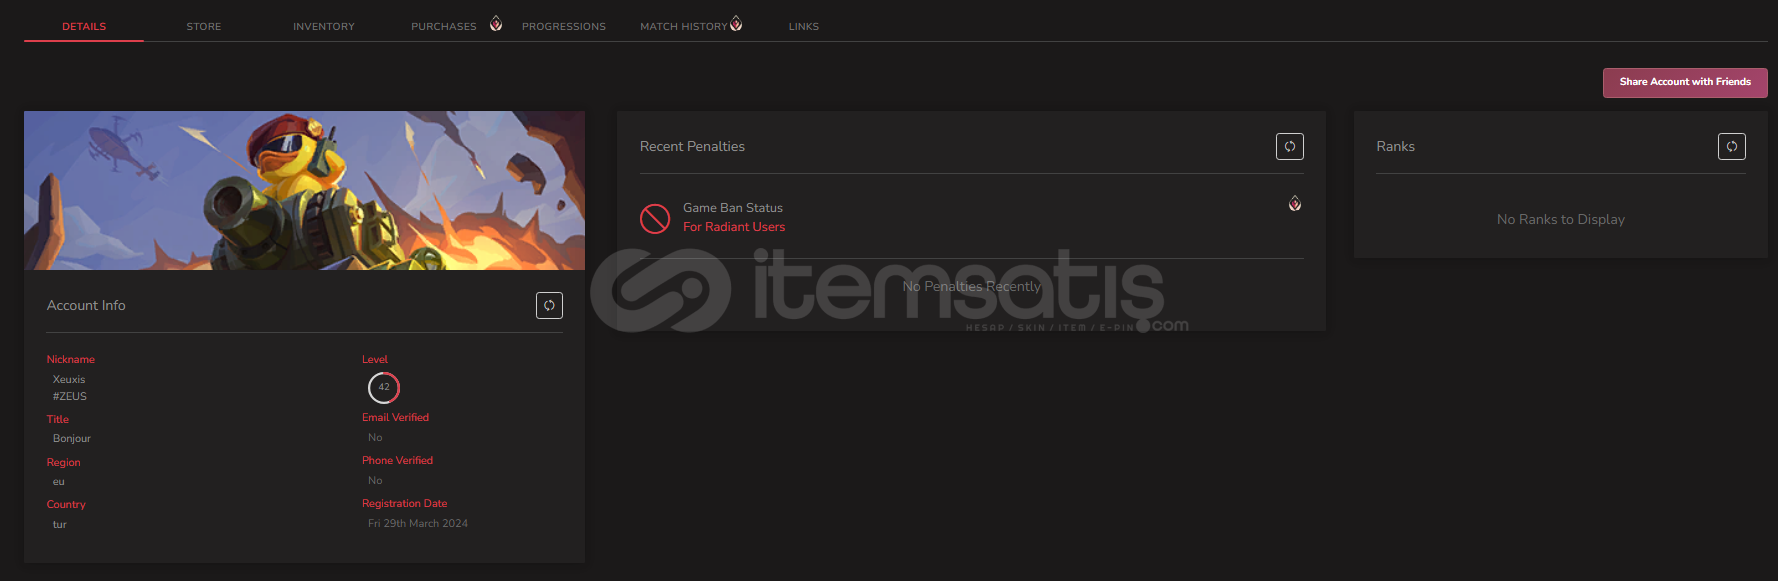Click Share Account with Friends button
The image size is (1778, 581).
[1685, 82]
